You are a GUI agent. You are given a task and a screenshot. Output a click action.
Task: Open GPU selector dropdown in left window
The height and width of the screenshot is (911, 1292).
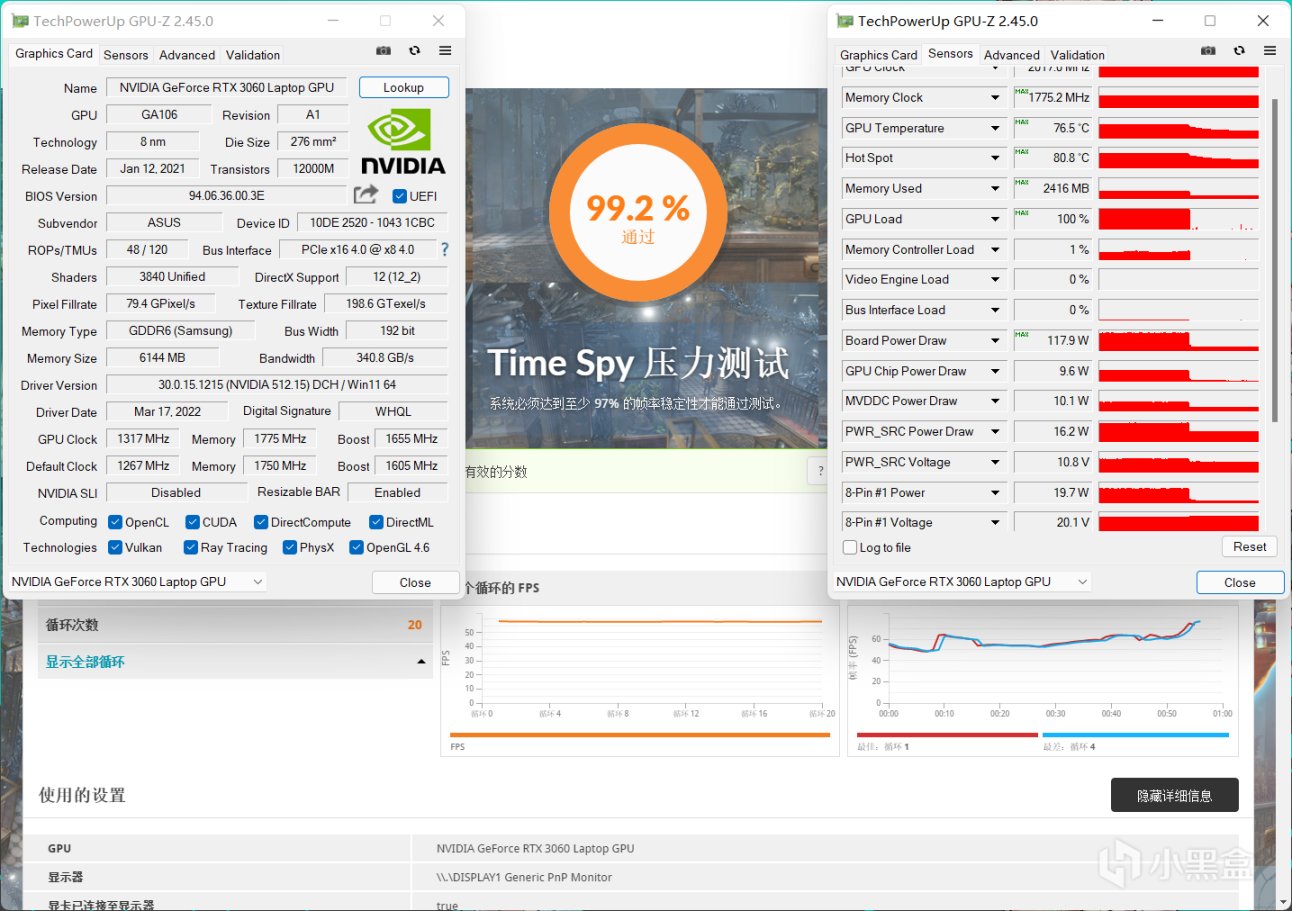pos(137,581)
